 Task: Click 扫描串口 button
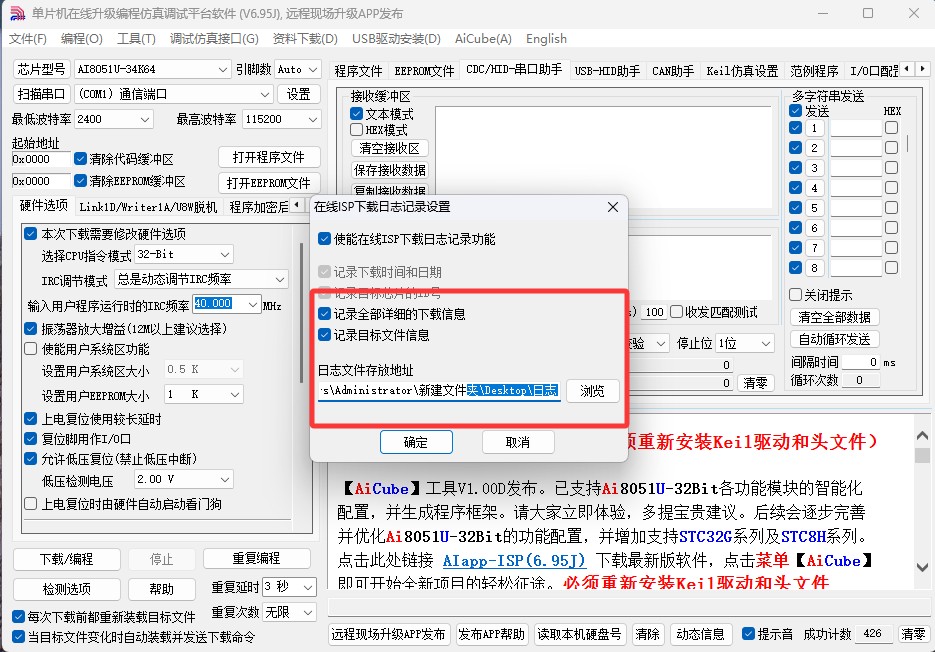(x=41, y=94)
